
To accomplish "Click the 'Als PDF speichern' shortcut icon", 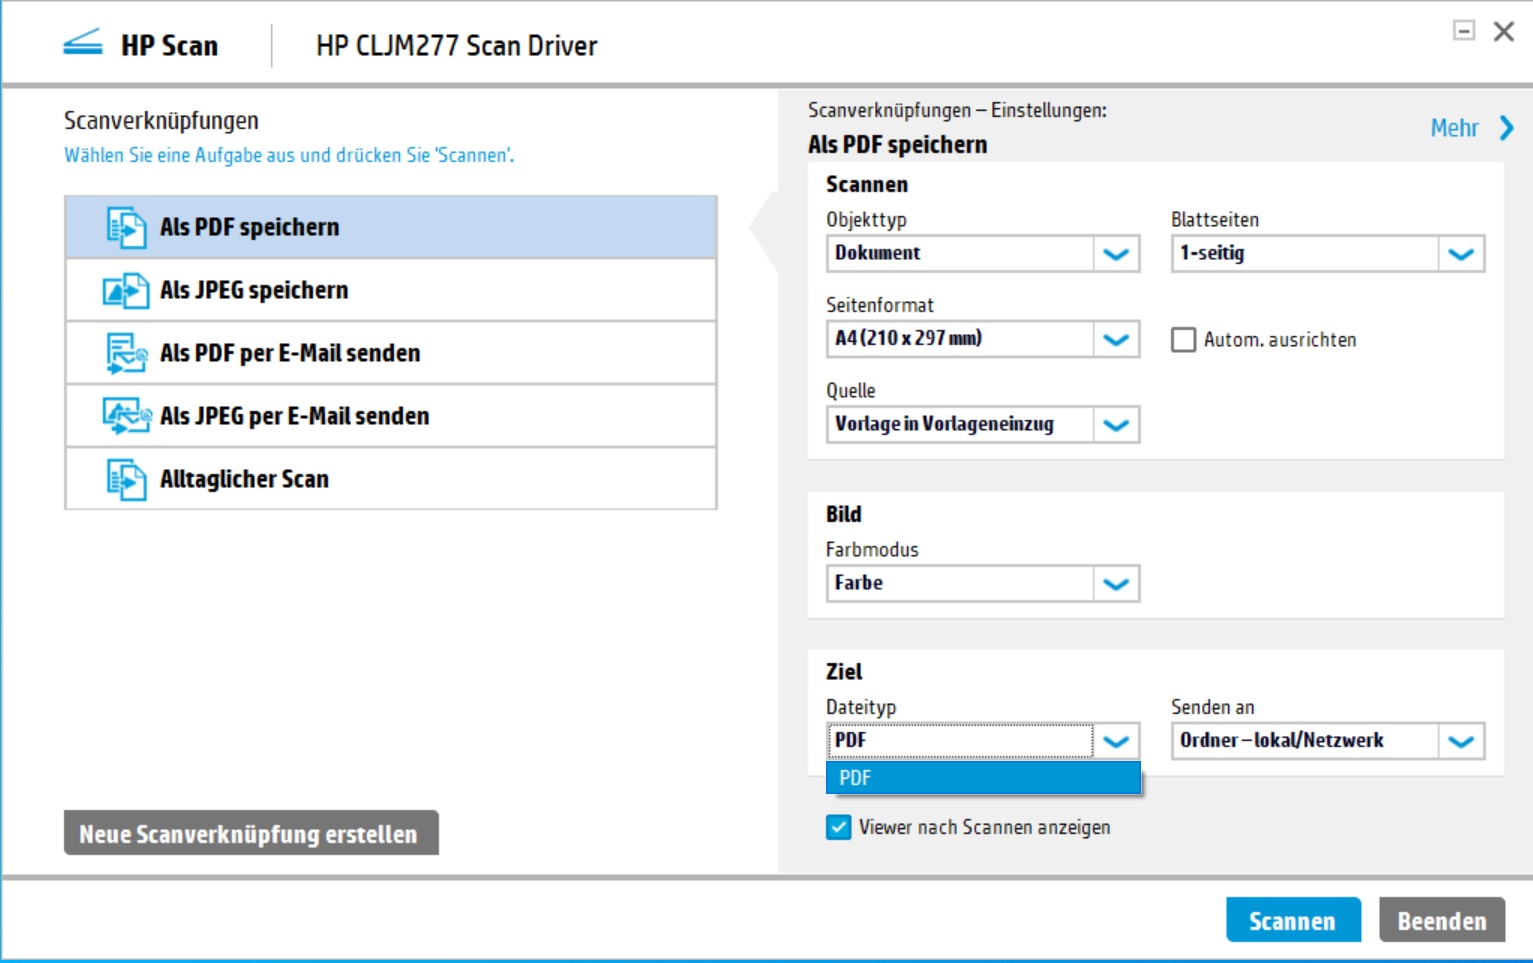I will 126,228.
